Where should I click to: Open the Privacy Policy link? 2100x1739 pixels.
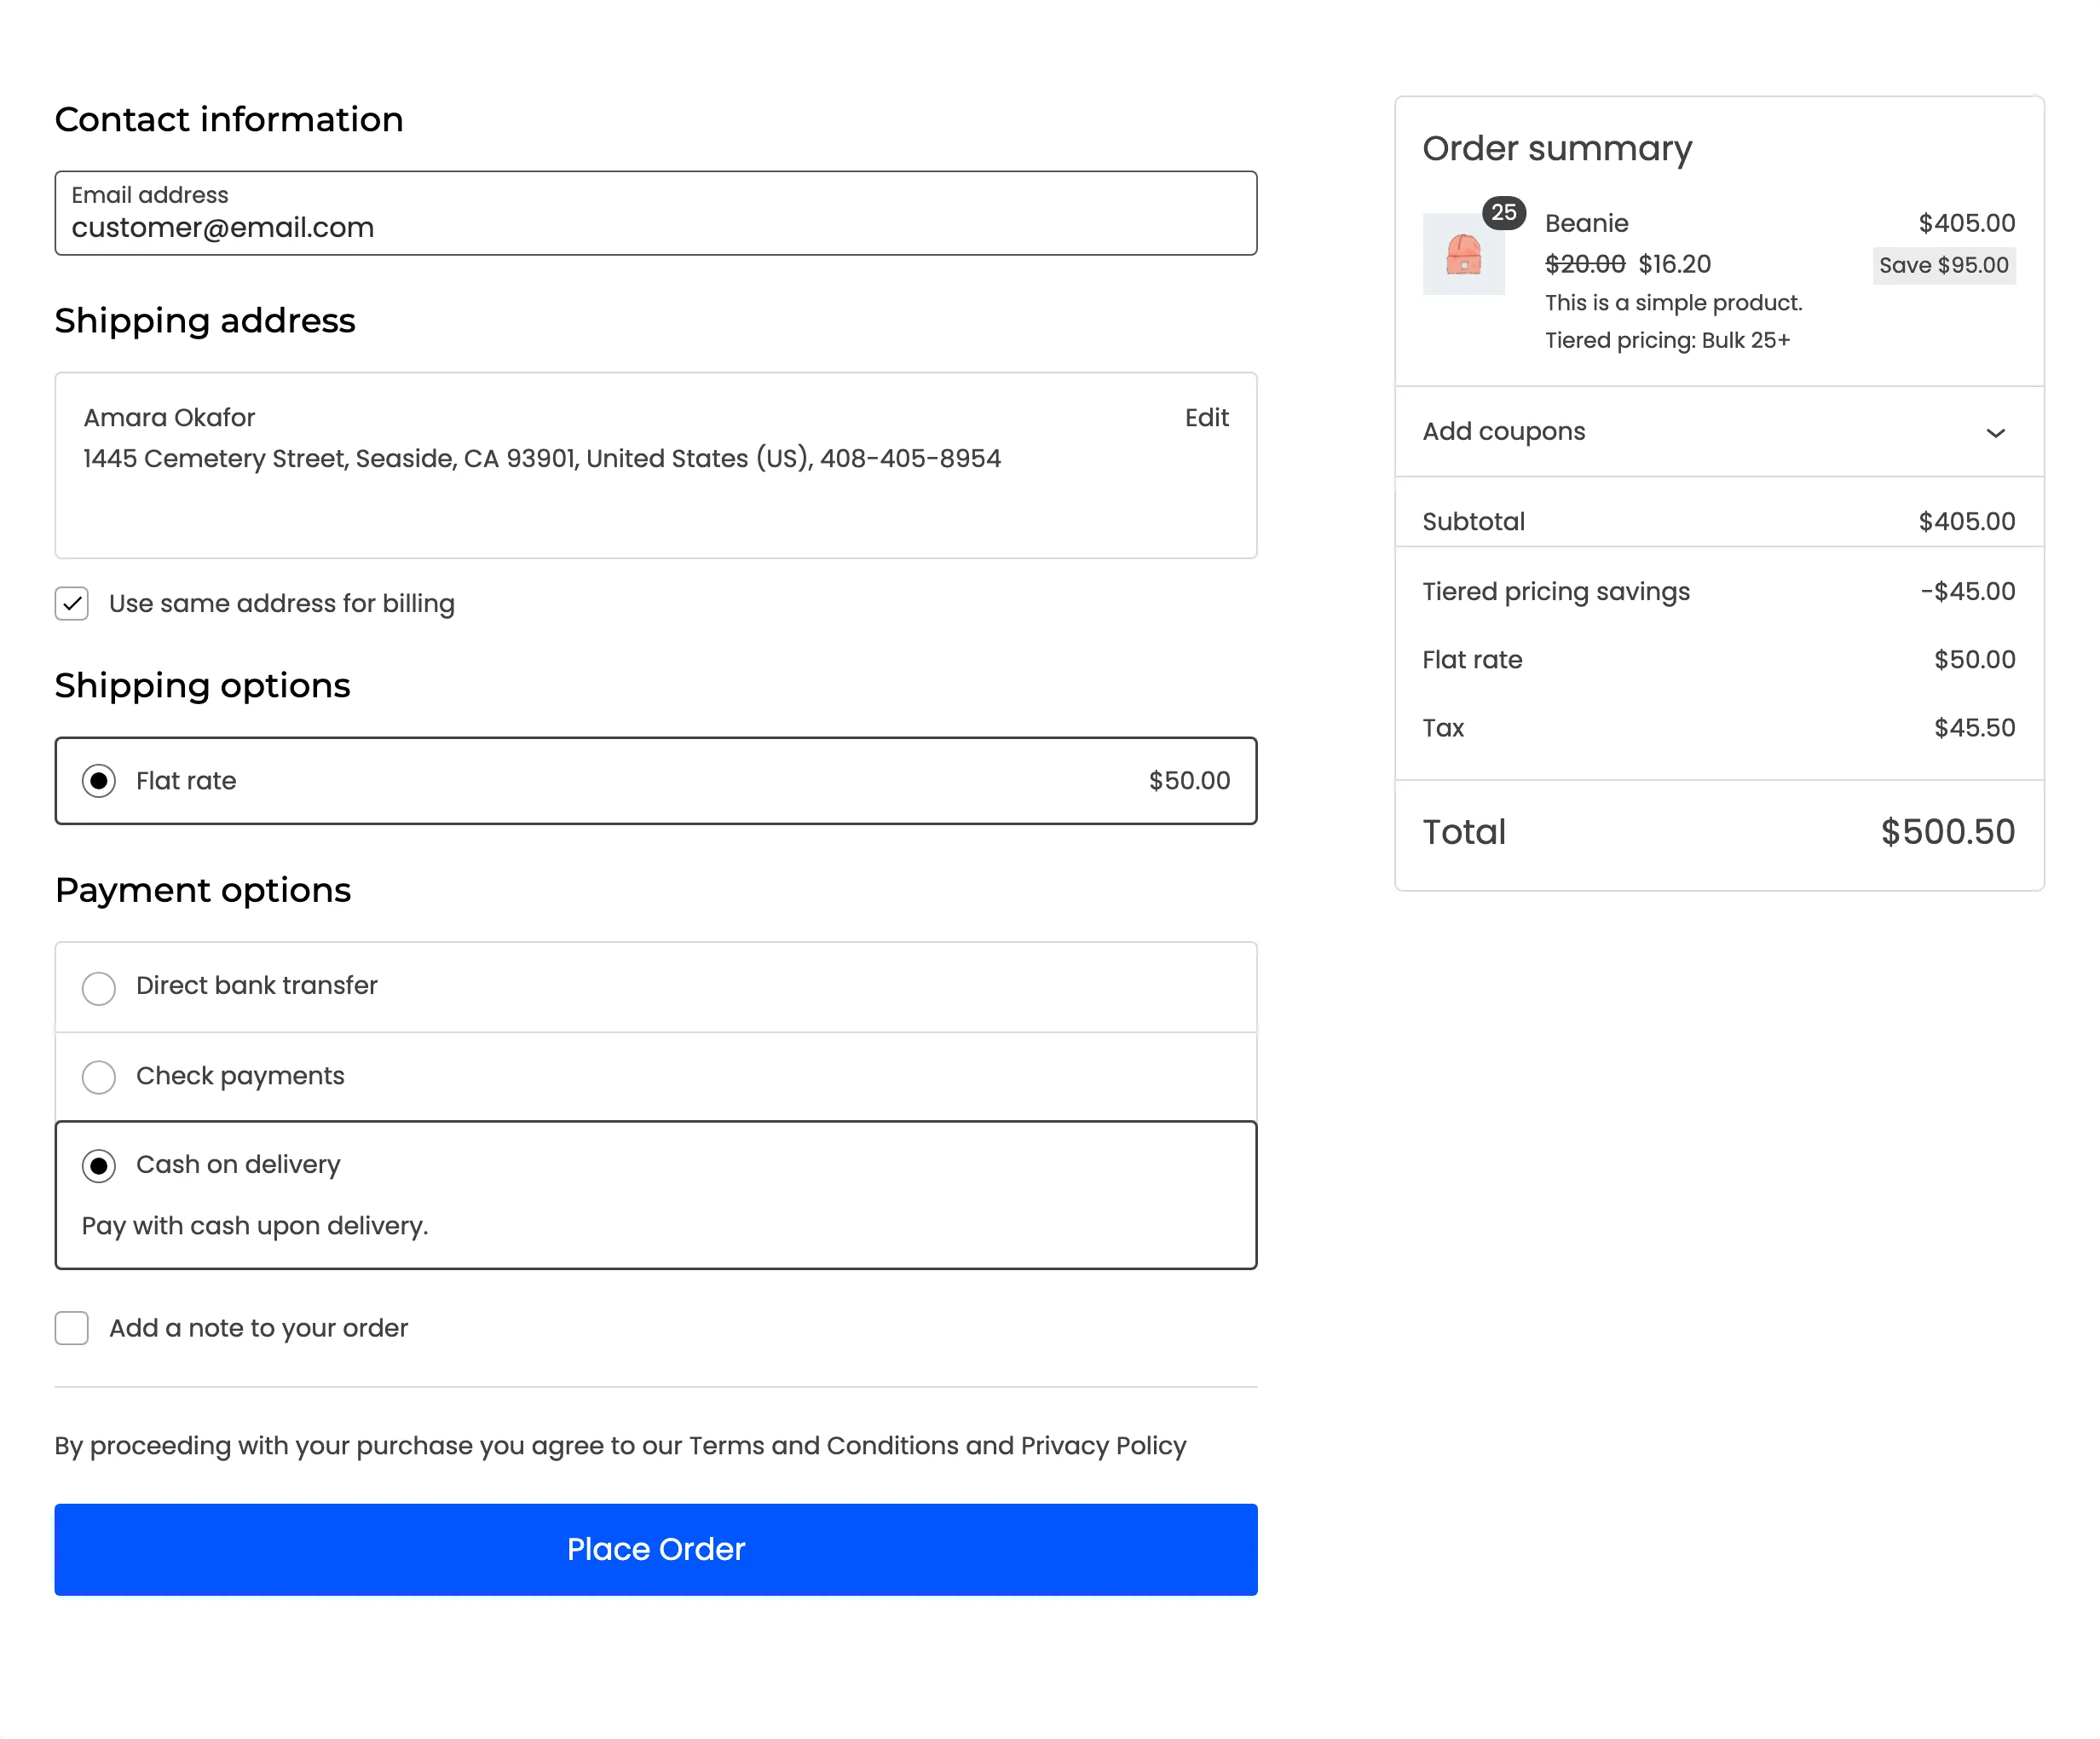(1103, 1446)
